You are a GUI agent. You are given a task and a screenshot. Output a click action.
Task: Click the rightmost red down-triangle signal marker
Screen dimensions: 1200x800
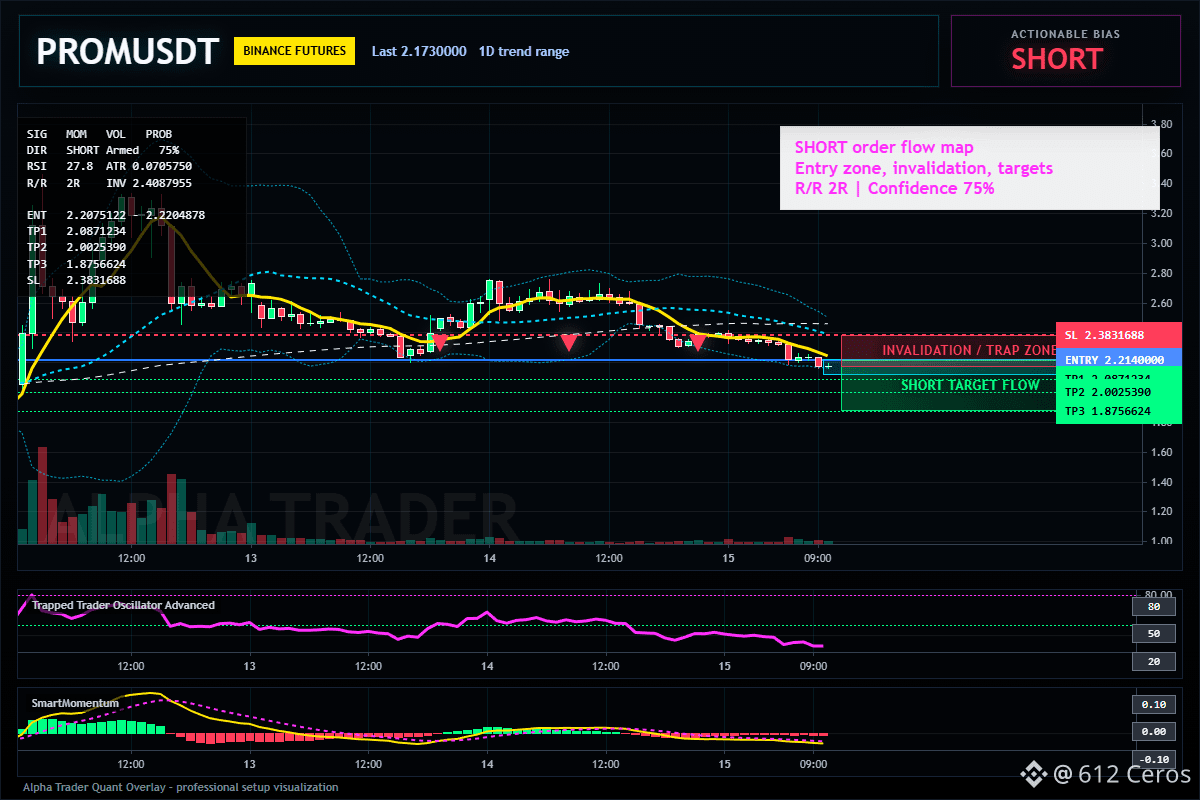(698, 342)
